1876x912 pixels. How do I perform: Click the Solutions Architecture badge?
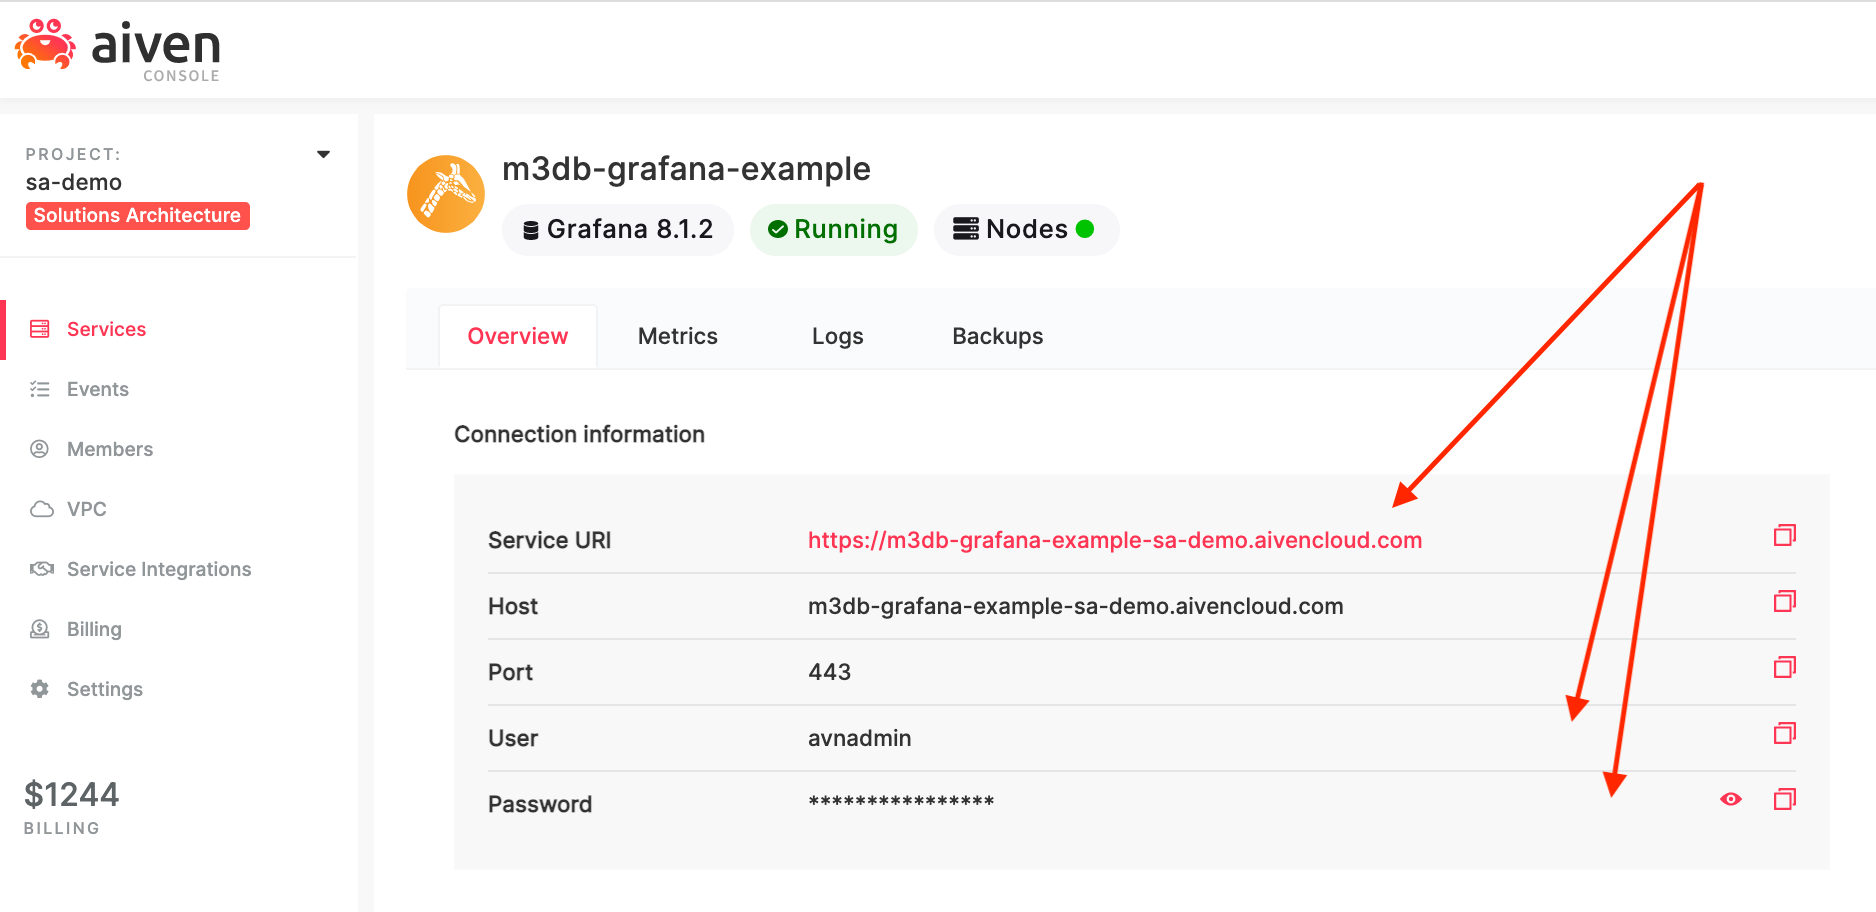[138, 216]
